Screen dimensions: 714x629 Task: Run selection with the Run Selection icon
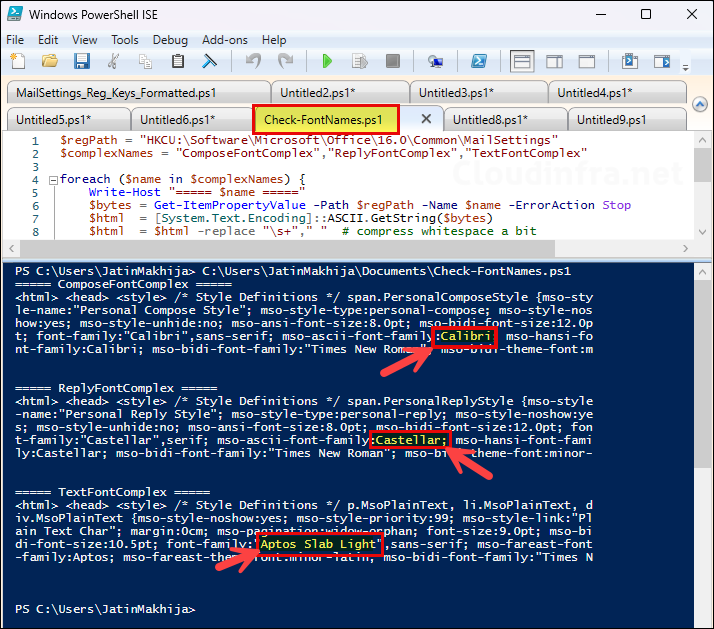pyautogui.click(x=360, y=61)
